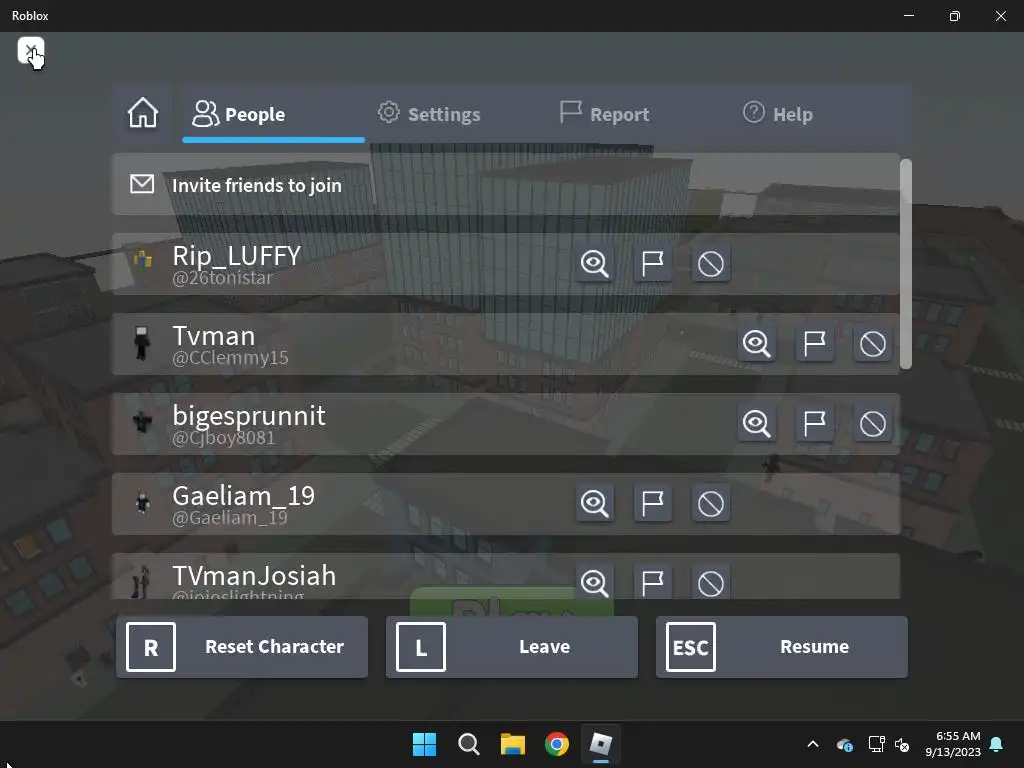Open the muted volume tray icon
The image size is (1024, 768).
point(902,744)
